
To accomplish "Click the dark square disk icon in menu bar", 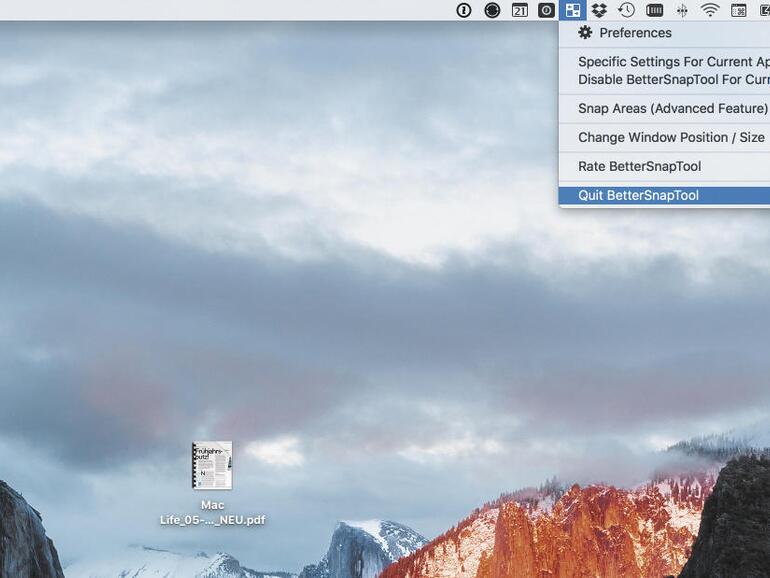I will (x=546, y=10).
